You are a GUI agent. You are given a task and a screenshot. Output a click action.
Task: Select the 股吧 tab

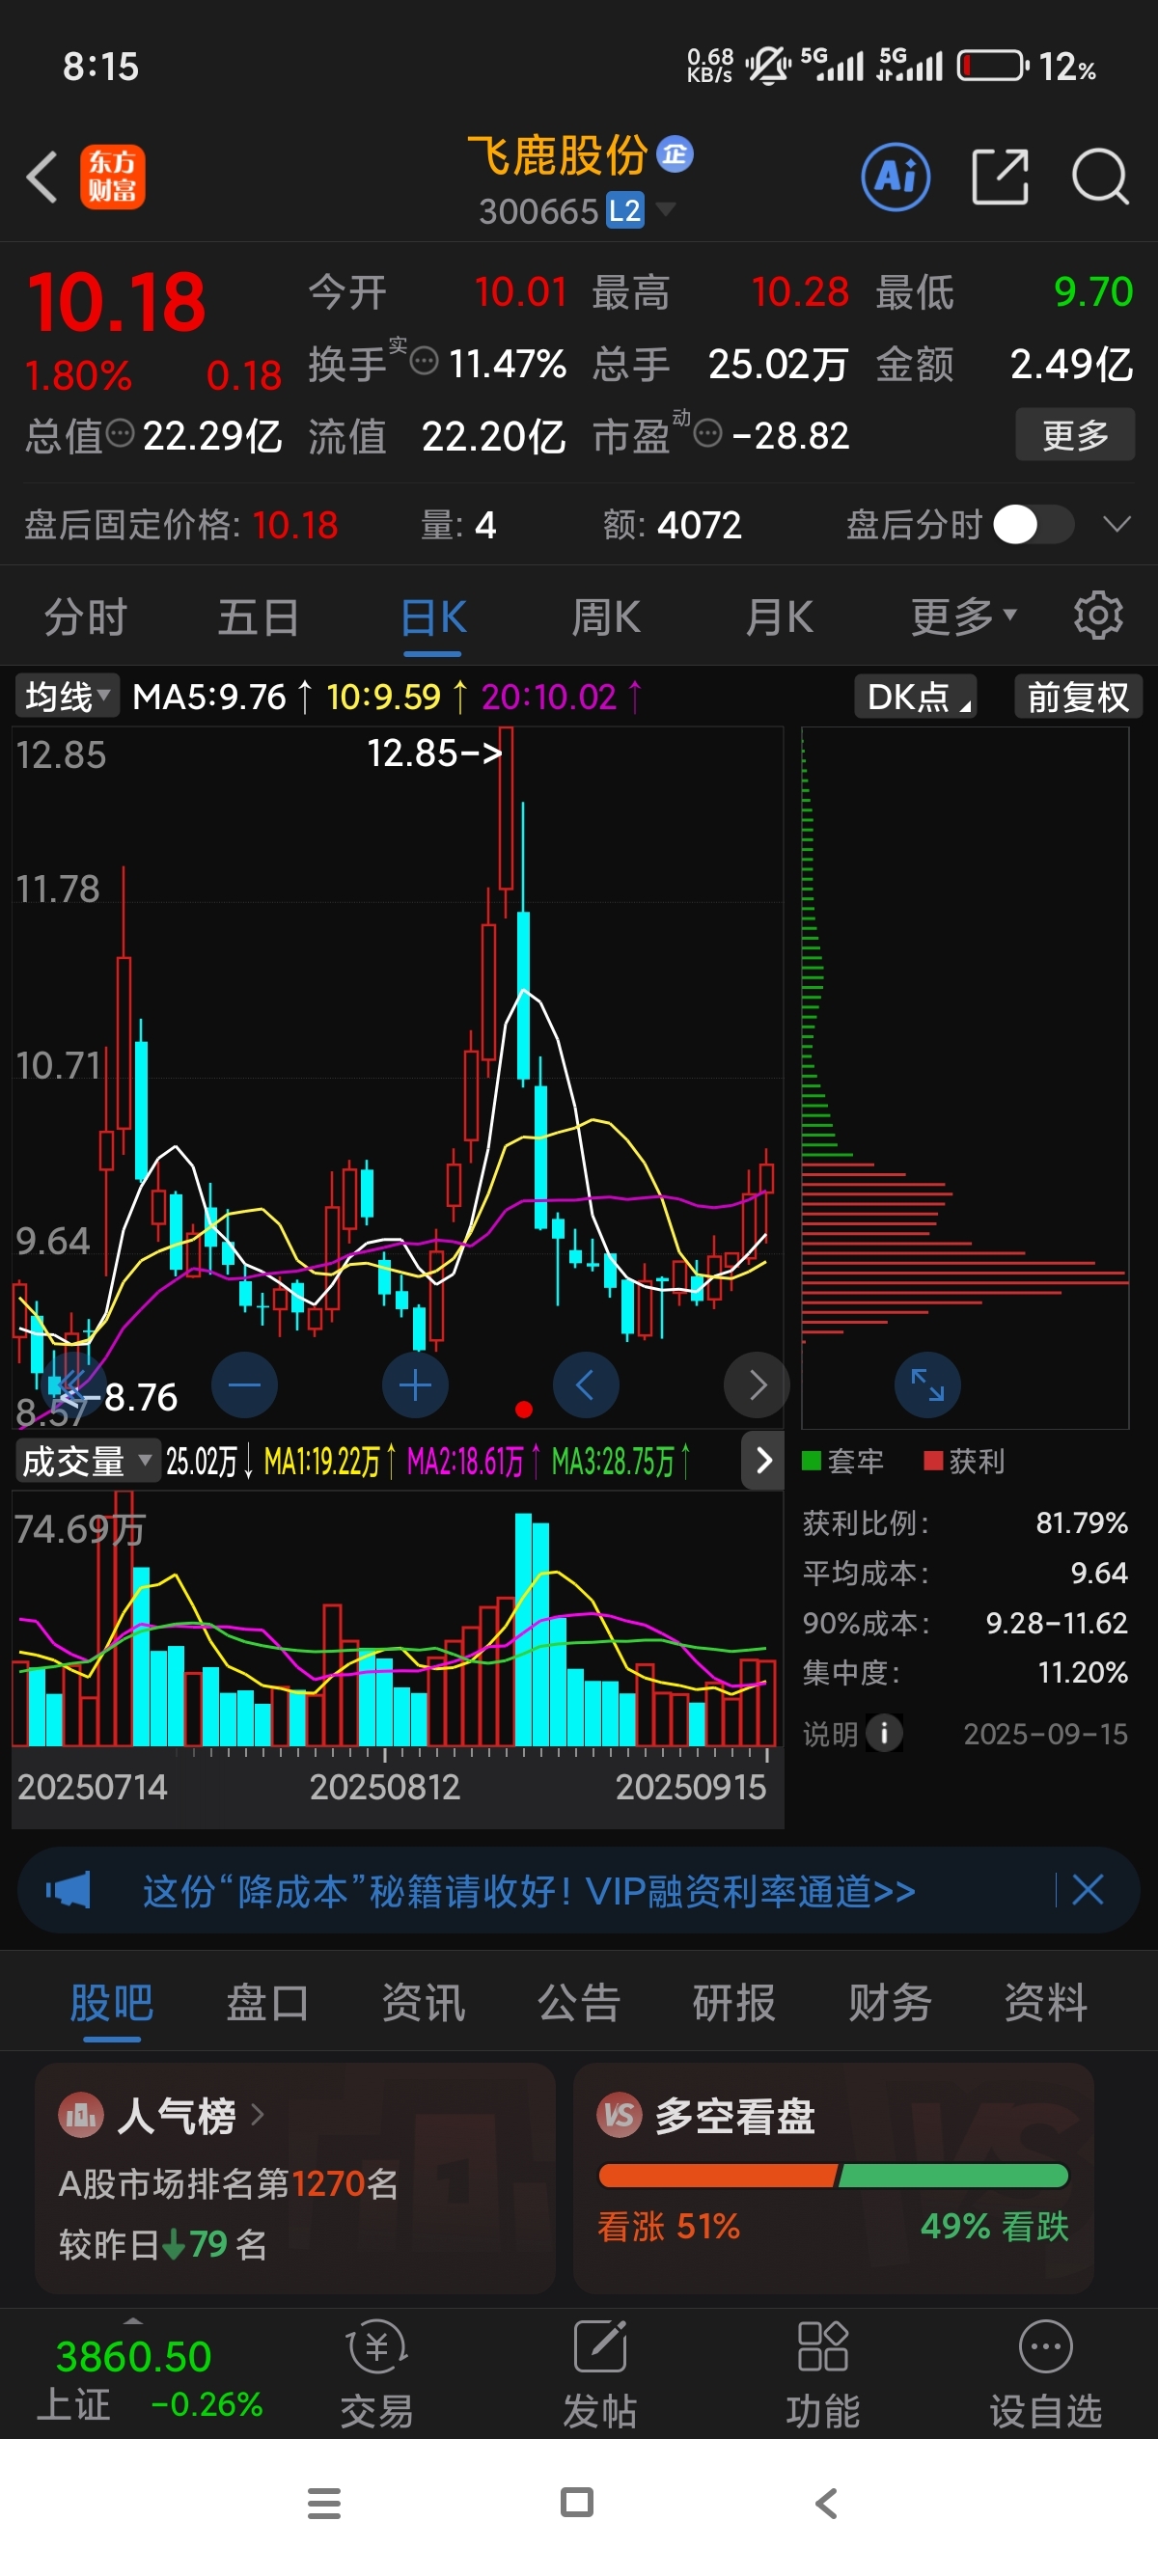(x=111, y=2003)
